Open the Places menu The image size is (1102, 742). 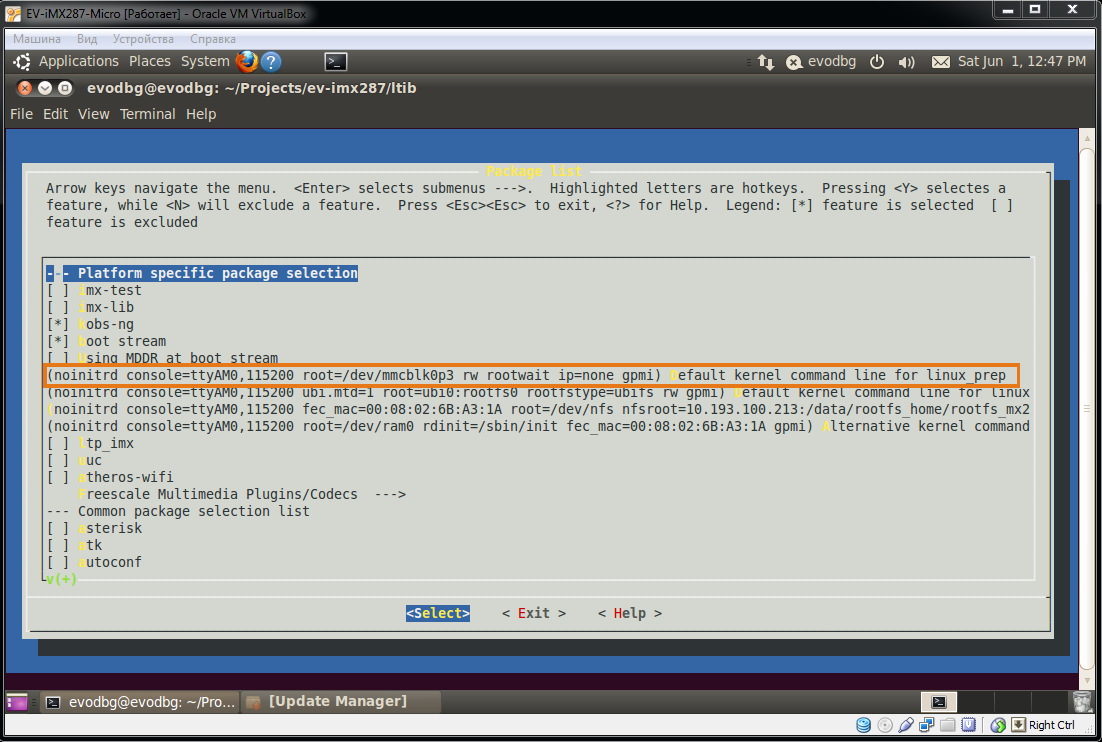pyautogui.click(x=150, y=61)
